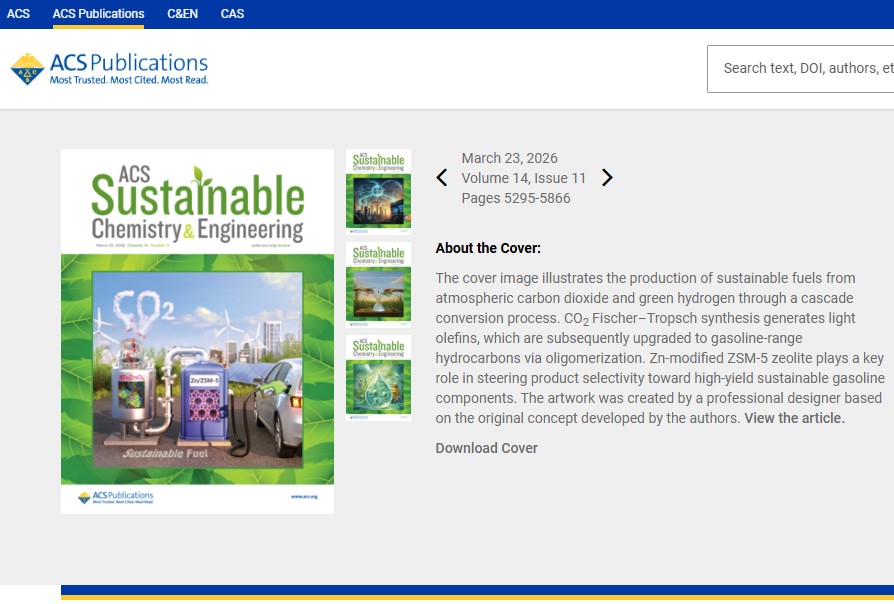This screenshot has width=894, height=604.
Task: Go to previous issue arrow
Action: tap(442, 178)
